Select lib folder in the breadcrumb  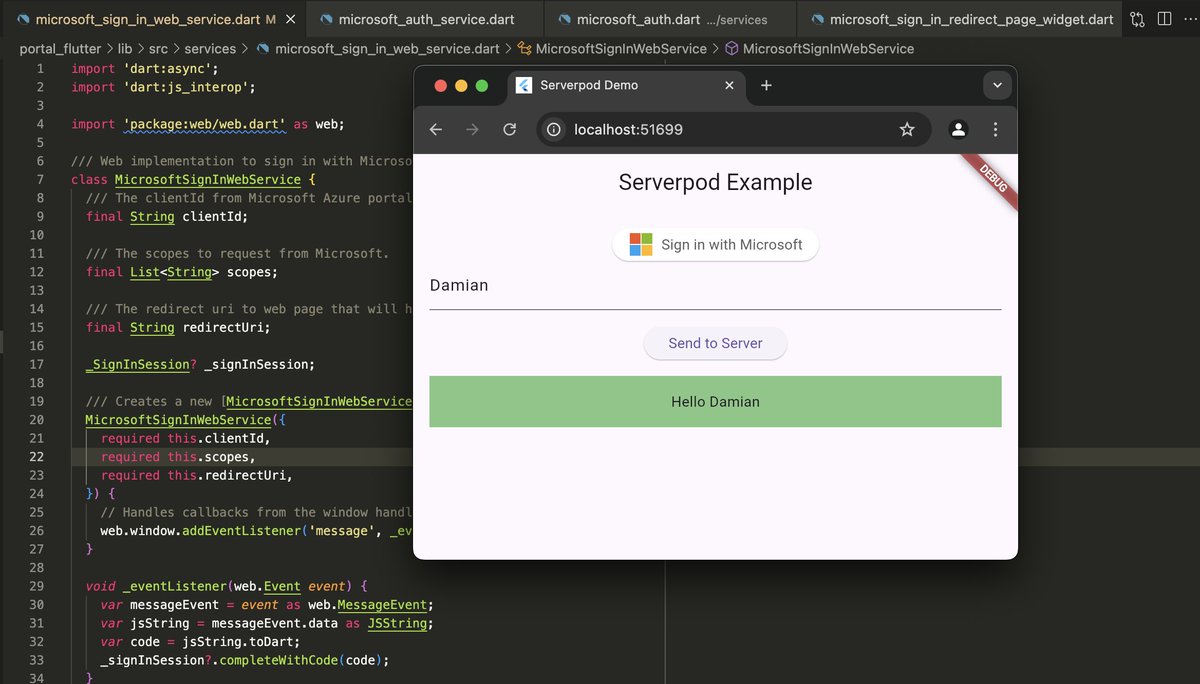(x=125, y=48)
